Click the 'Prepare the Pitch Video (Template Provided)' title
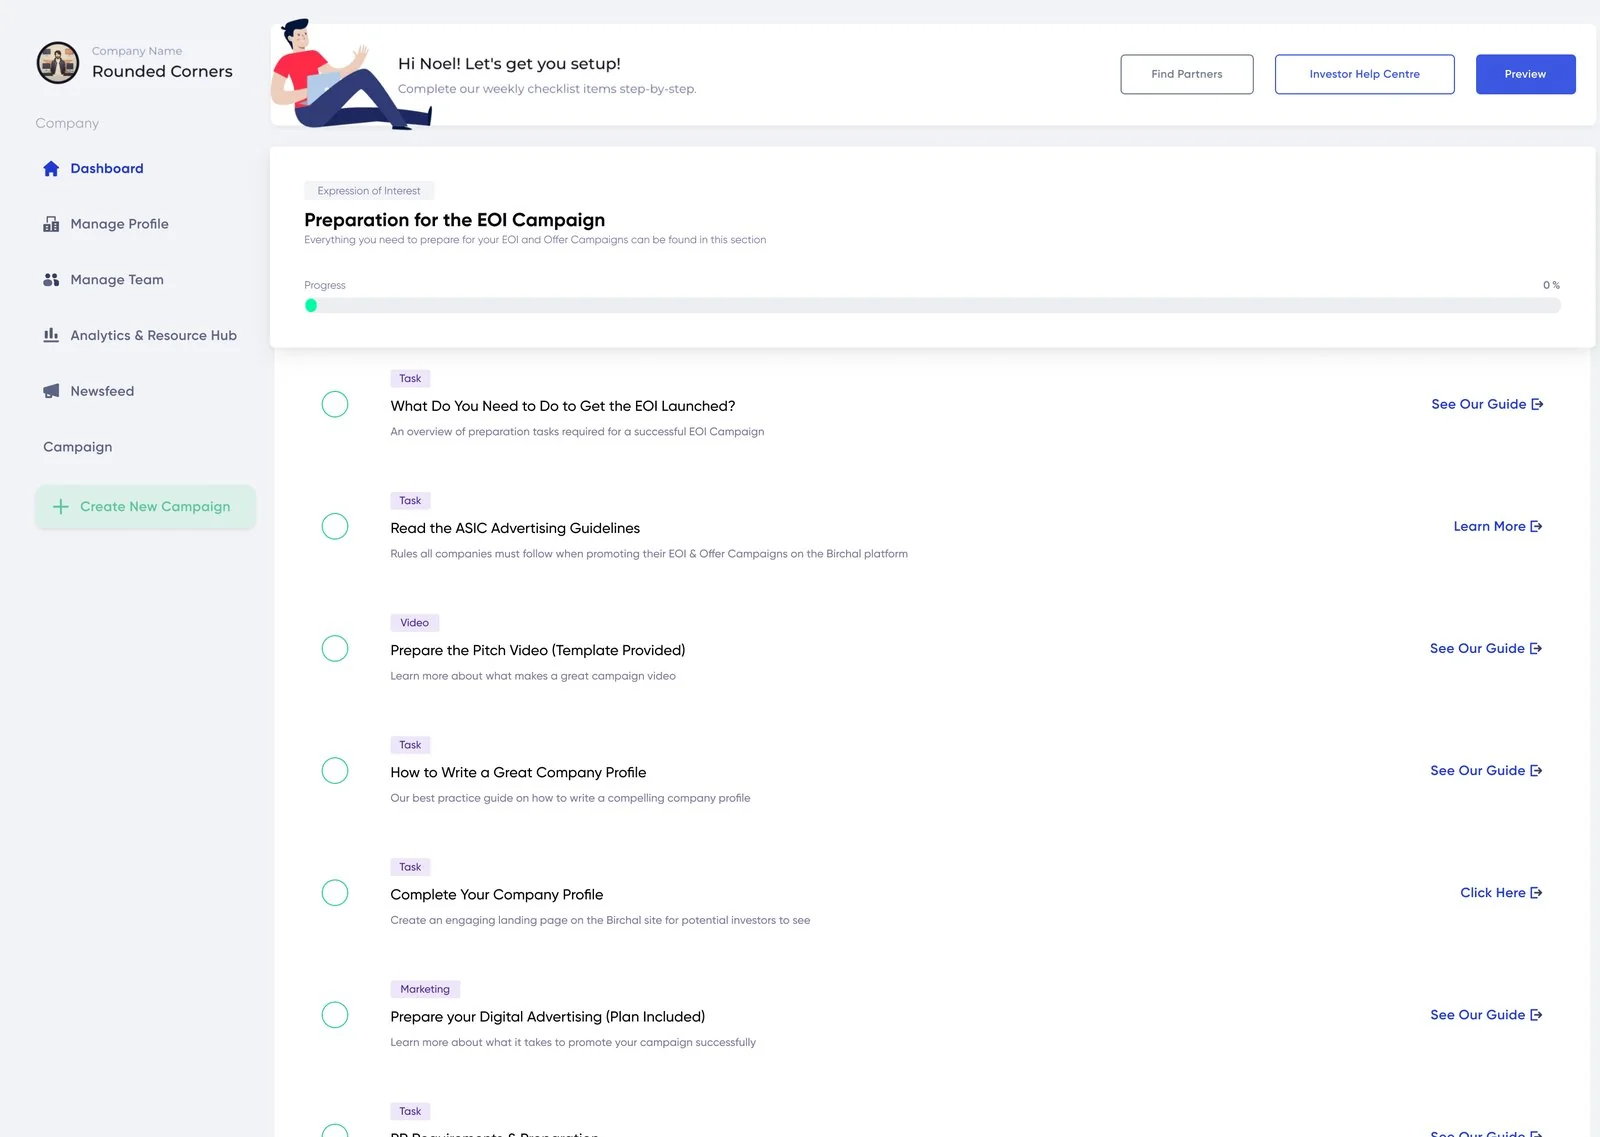This screenshot has width=1600, height=1137. [x=538, y=650]
